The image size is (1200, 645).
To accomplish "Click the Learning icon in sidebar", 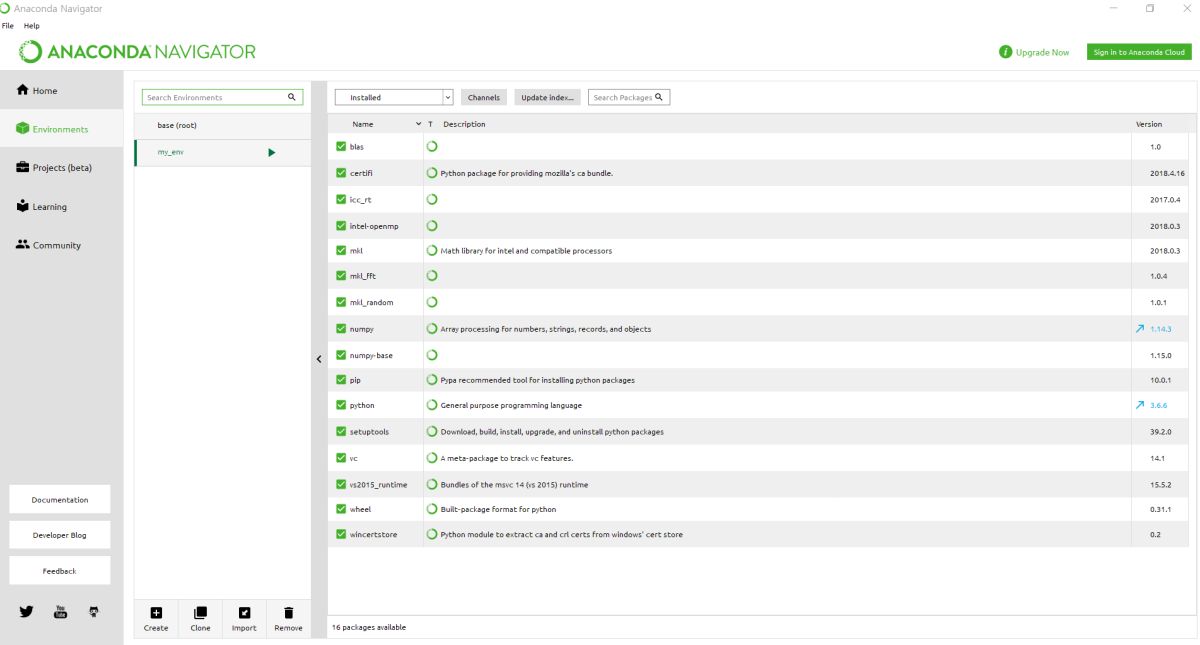I will click(x=23, y=206).
